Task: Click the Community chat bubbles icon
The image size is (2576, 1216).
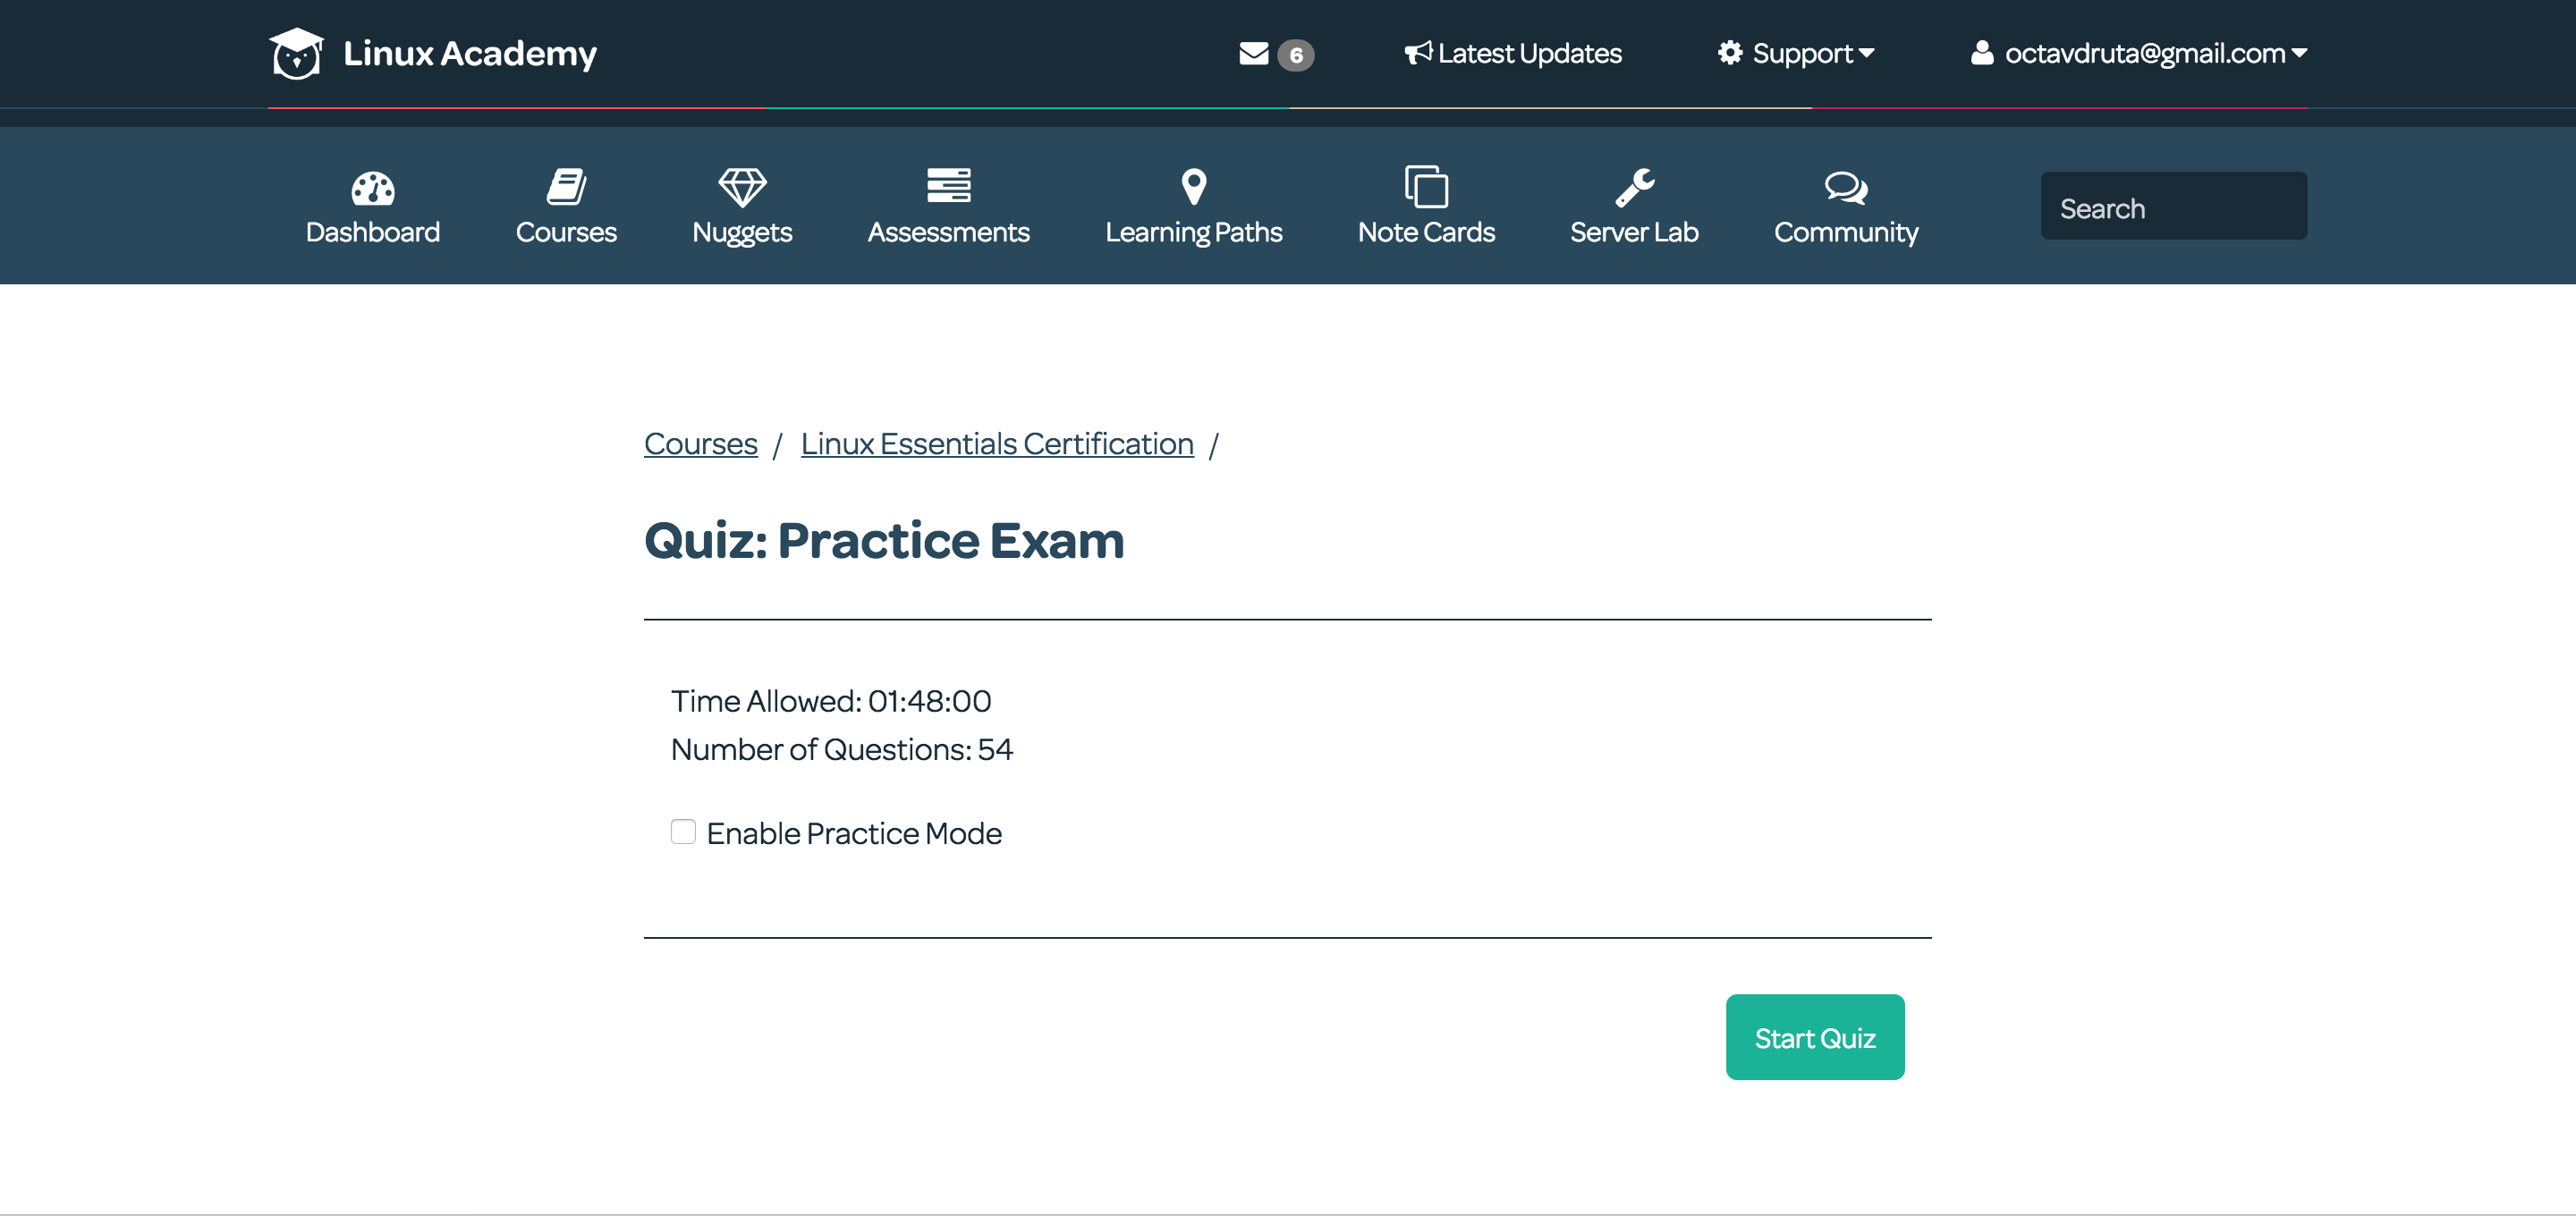Action: click(x=1846, y=187)
